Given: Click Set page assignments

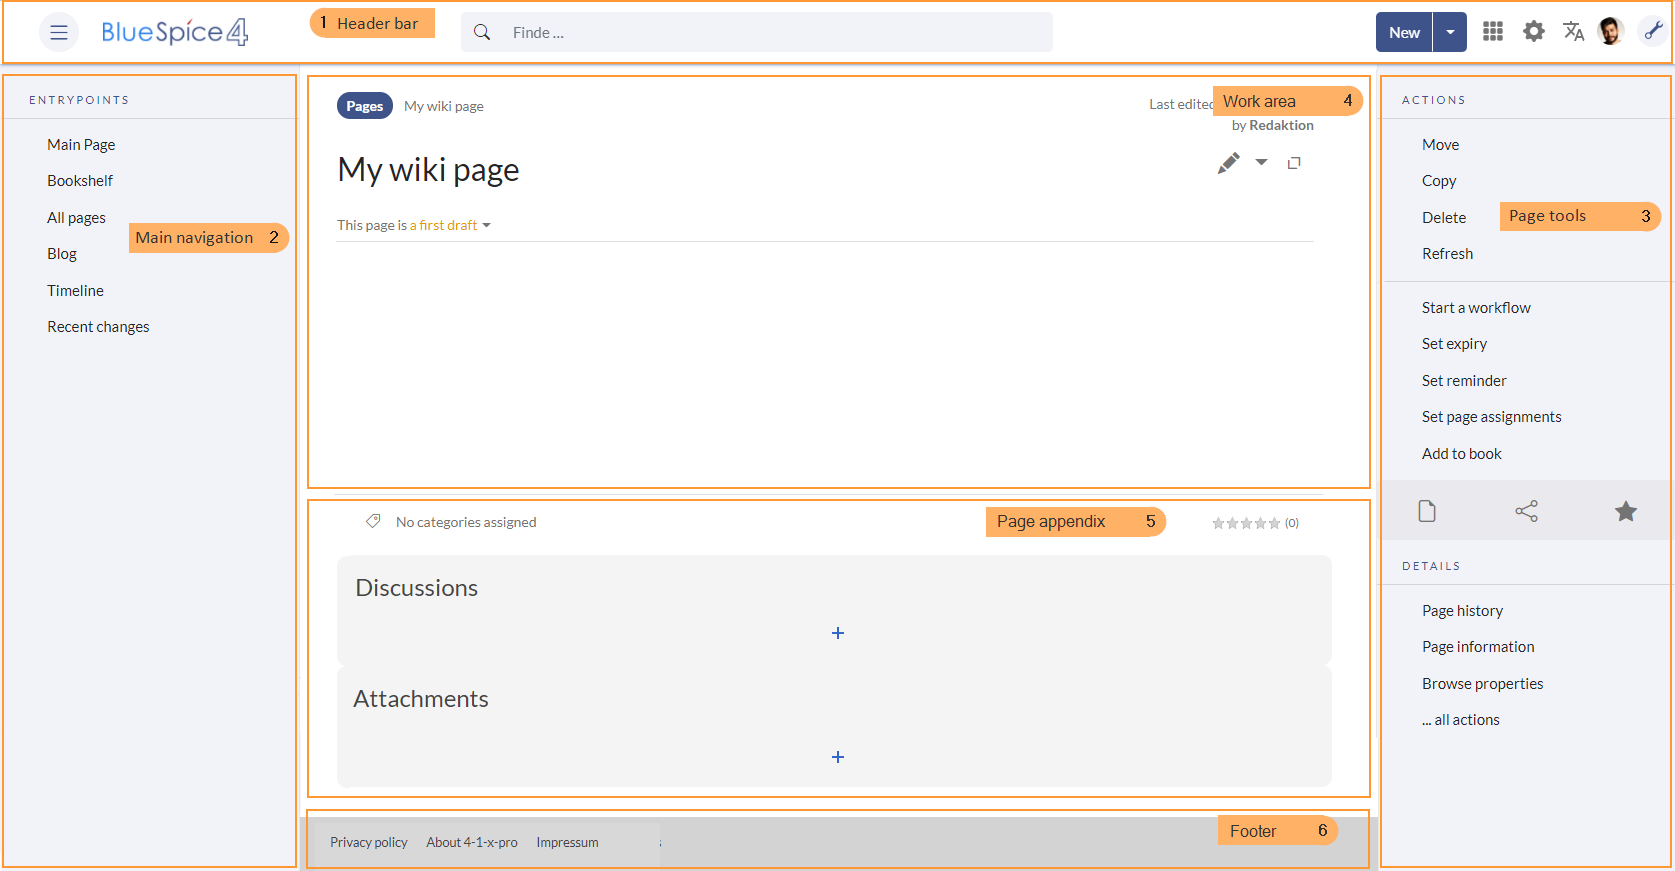Looking at the screenshot, I should point(1491,417).
